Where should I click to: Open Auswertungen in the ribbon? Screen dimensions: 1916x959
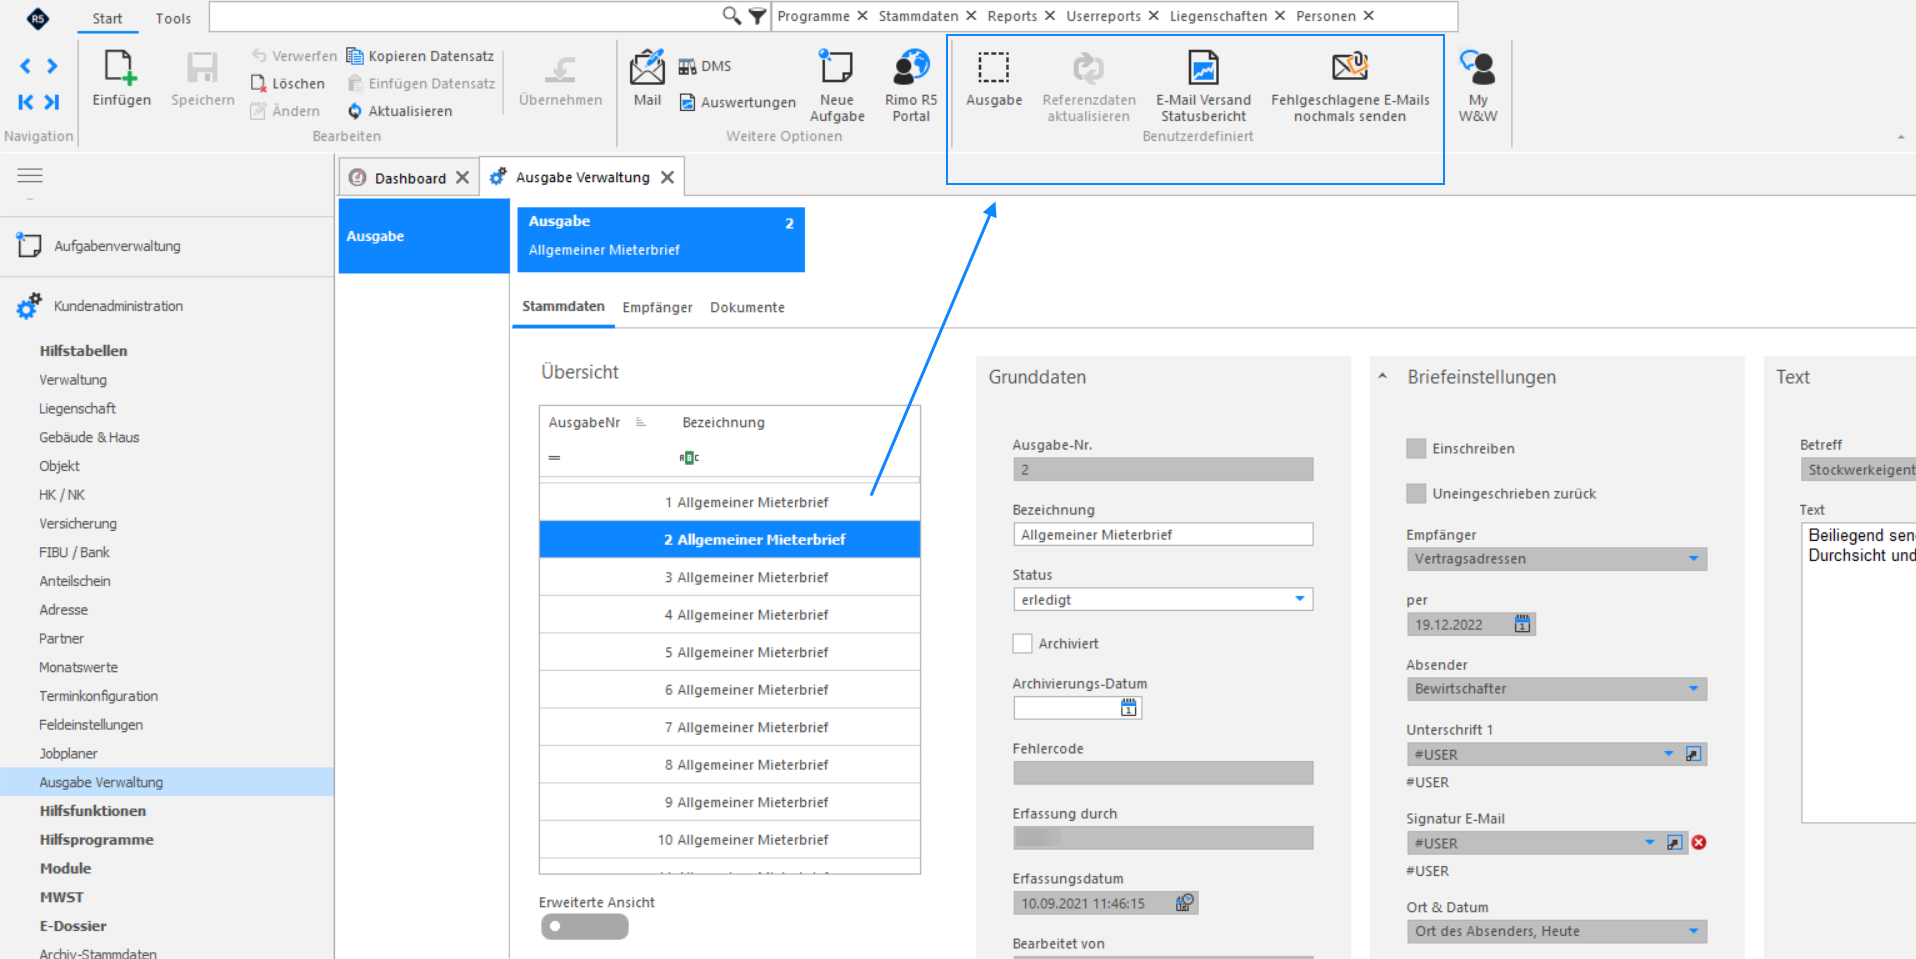click(x=738, y=102)
